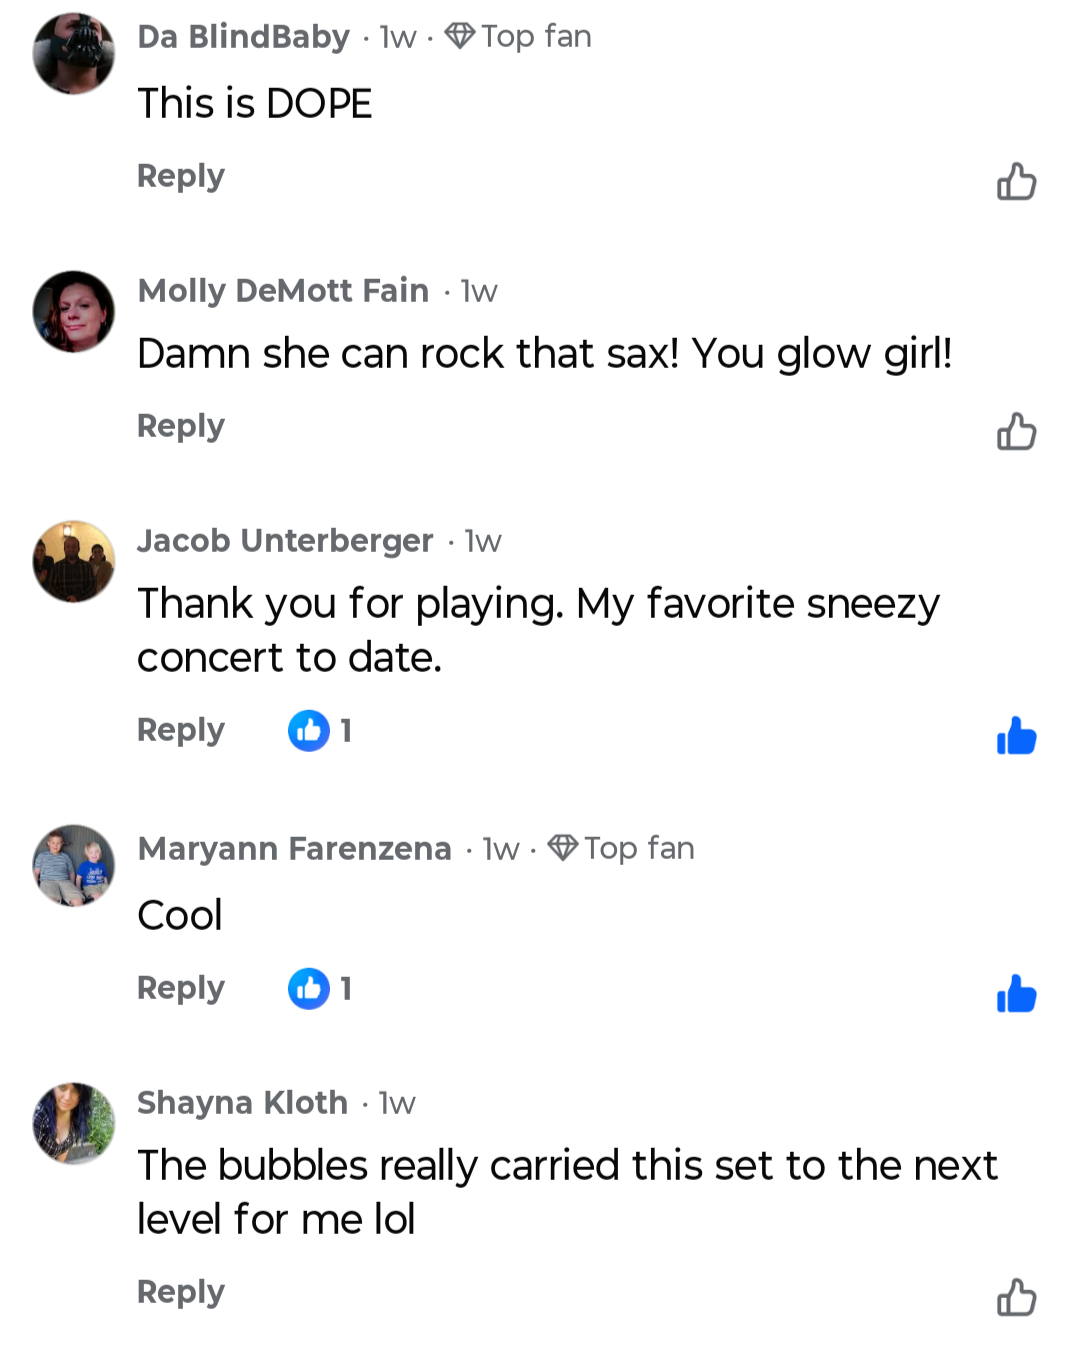The height and width of the screenshot is (1352, 1080).
Task: Visit Maryann Farenzena's profile by name
Action: point(294,848)
